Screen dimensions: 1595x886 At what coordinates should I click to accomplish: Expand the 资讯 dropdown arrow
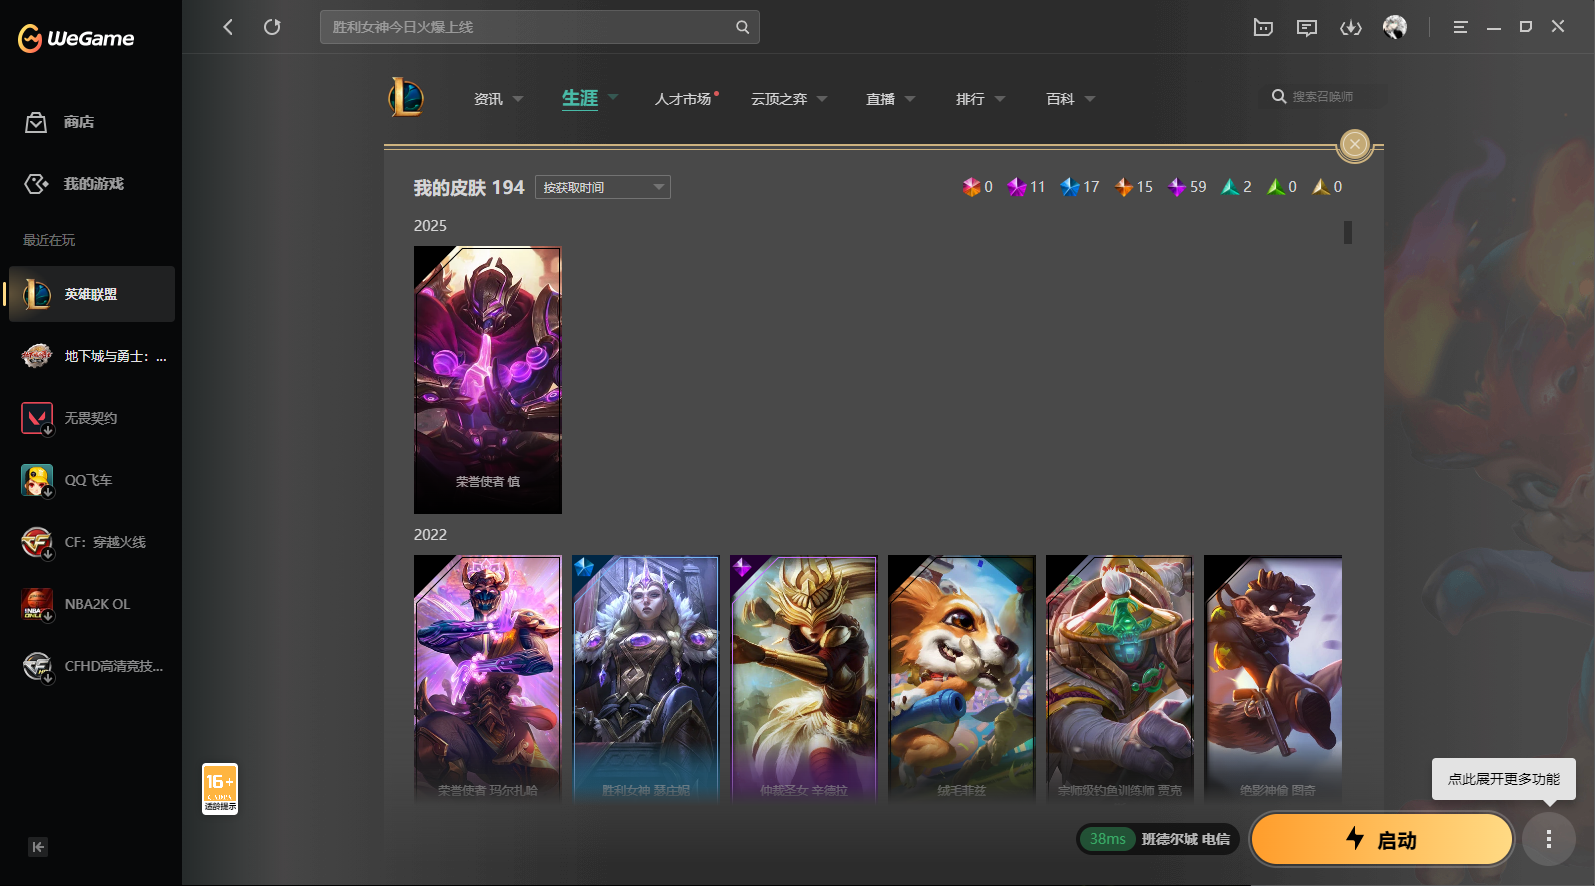pos(518,99)
